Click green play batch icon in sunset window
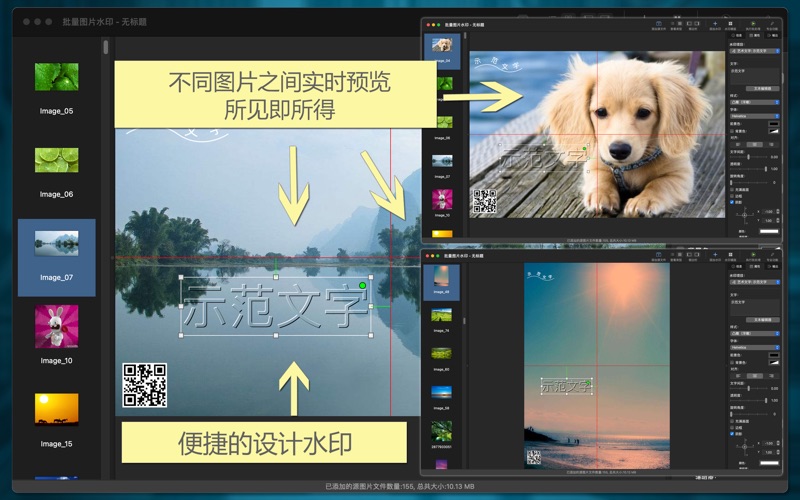The image size is (800, 500). click(x=753, y=256)
